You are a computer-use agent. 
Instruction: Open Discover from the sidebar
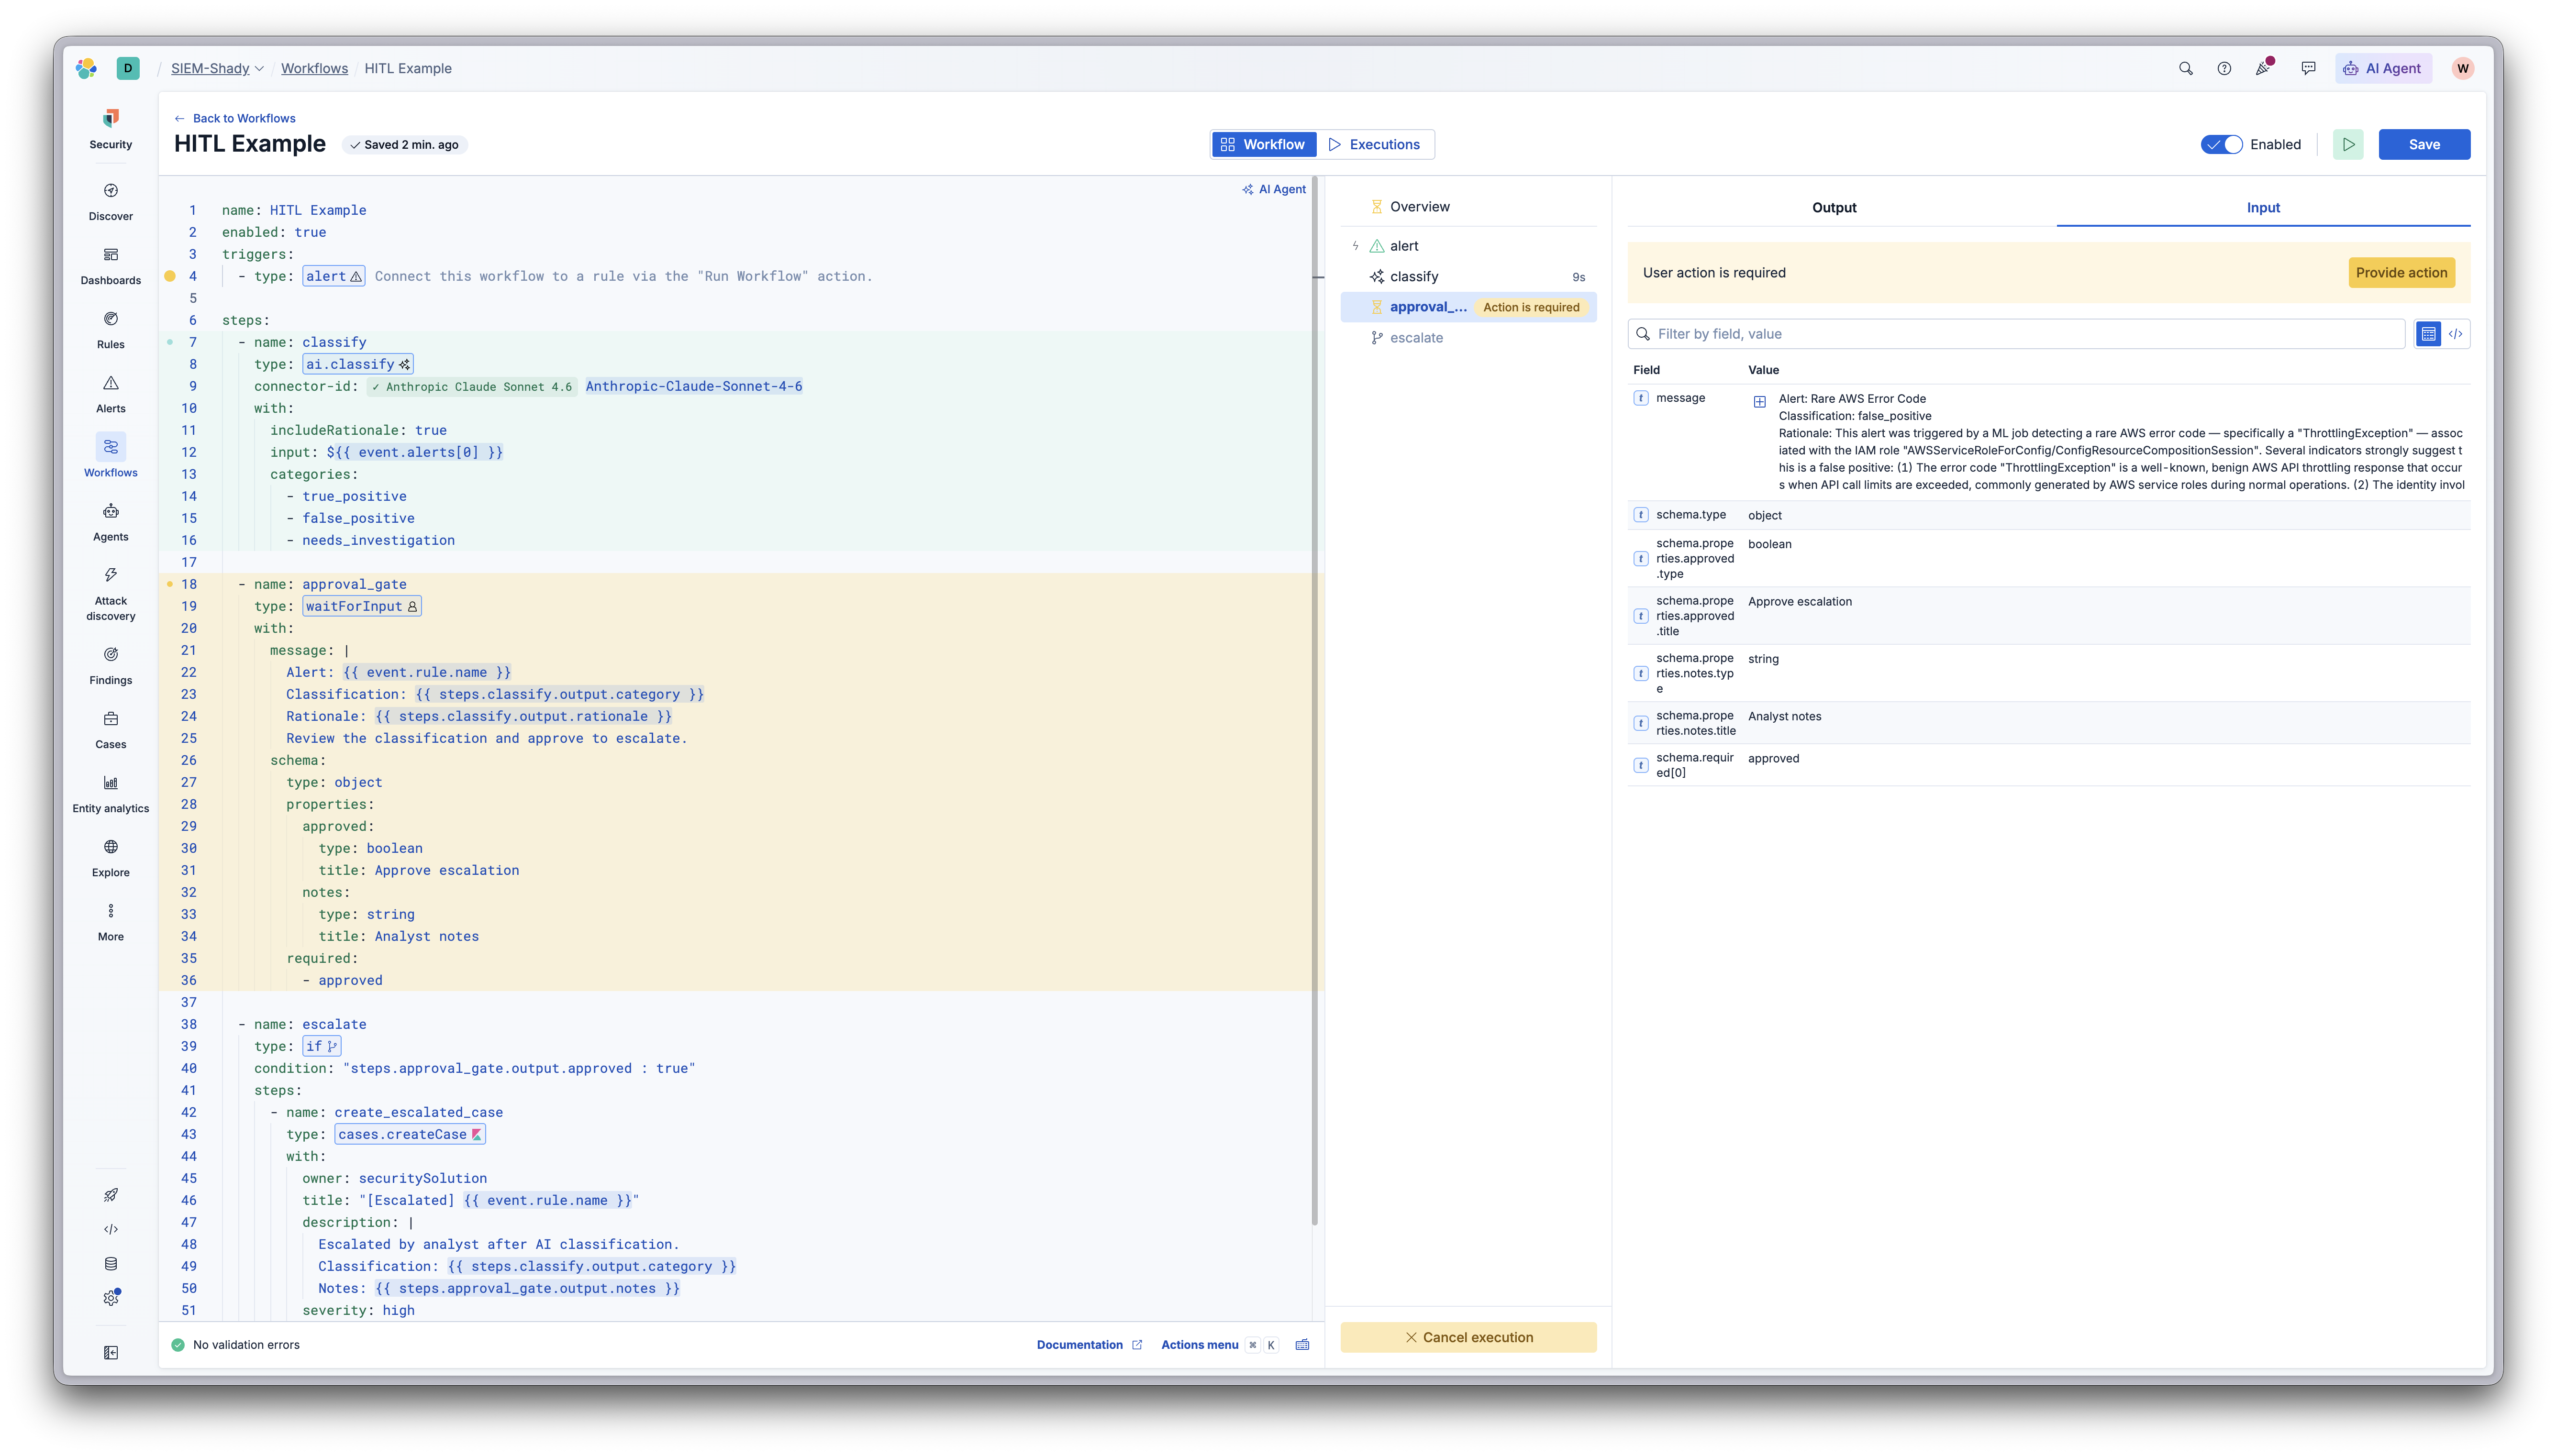coord(110,202)
